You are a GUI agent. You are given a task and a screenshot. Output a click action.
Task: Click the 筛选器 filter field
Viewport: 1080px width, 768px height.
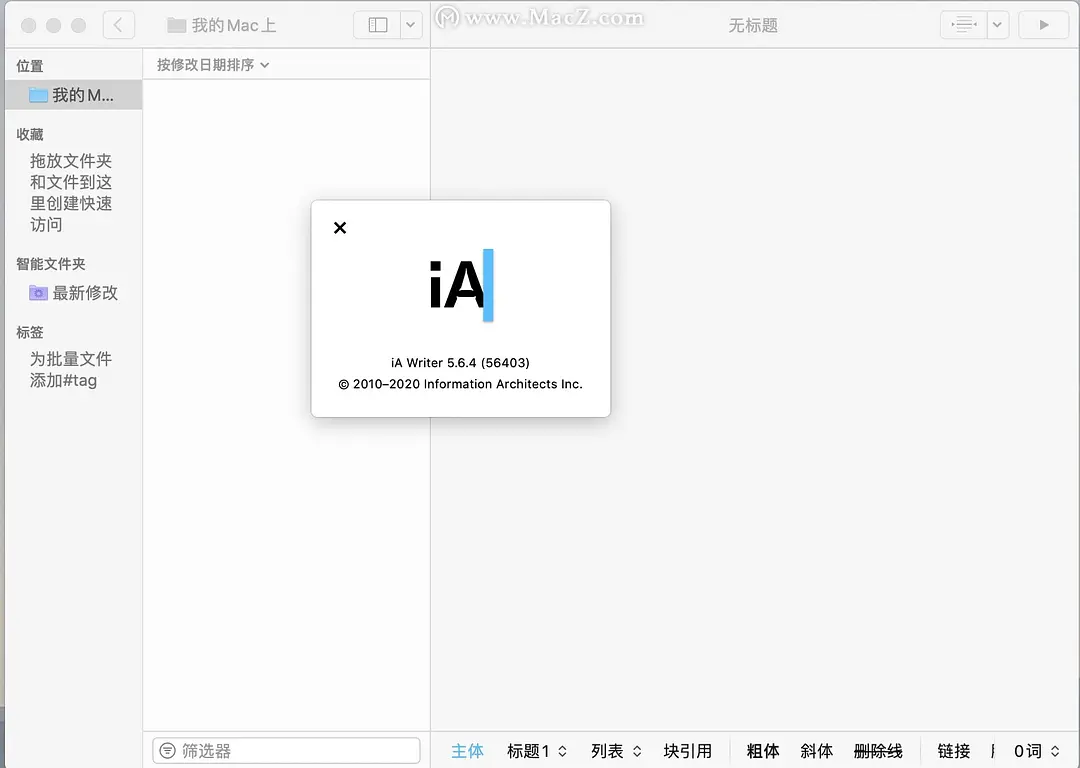tap(286, 750)
